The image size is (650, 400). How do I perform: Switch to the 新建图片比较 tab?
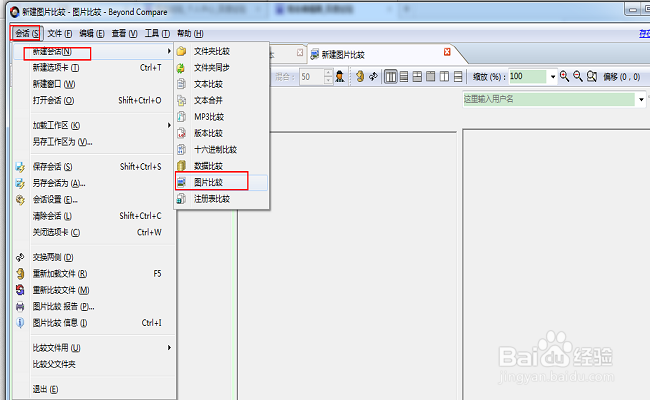(x=378, y=54)
